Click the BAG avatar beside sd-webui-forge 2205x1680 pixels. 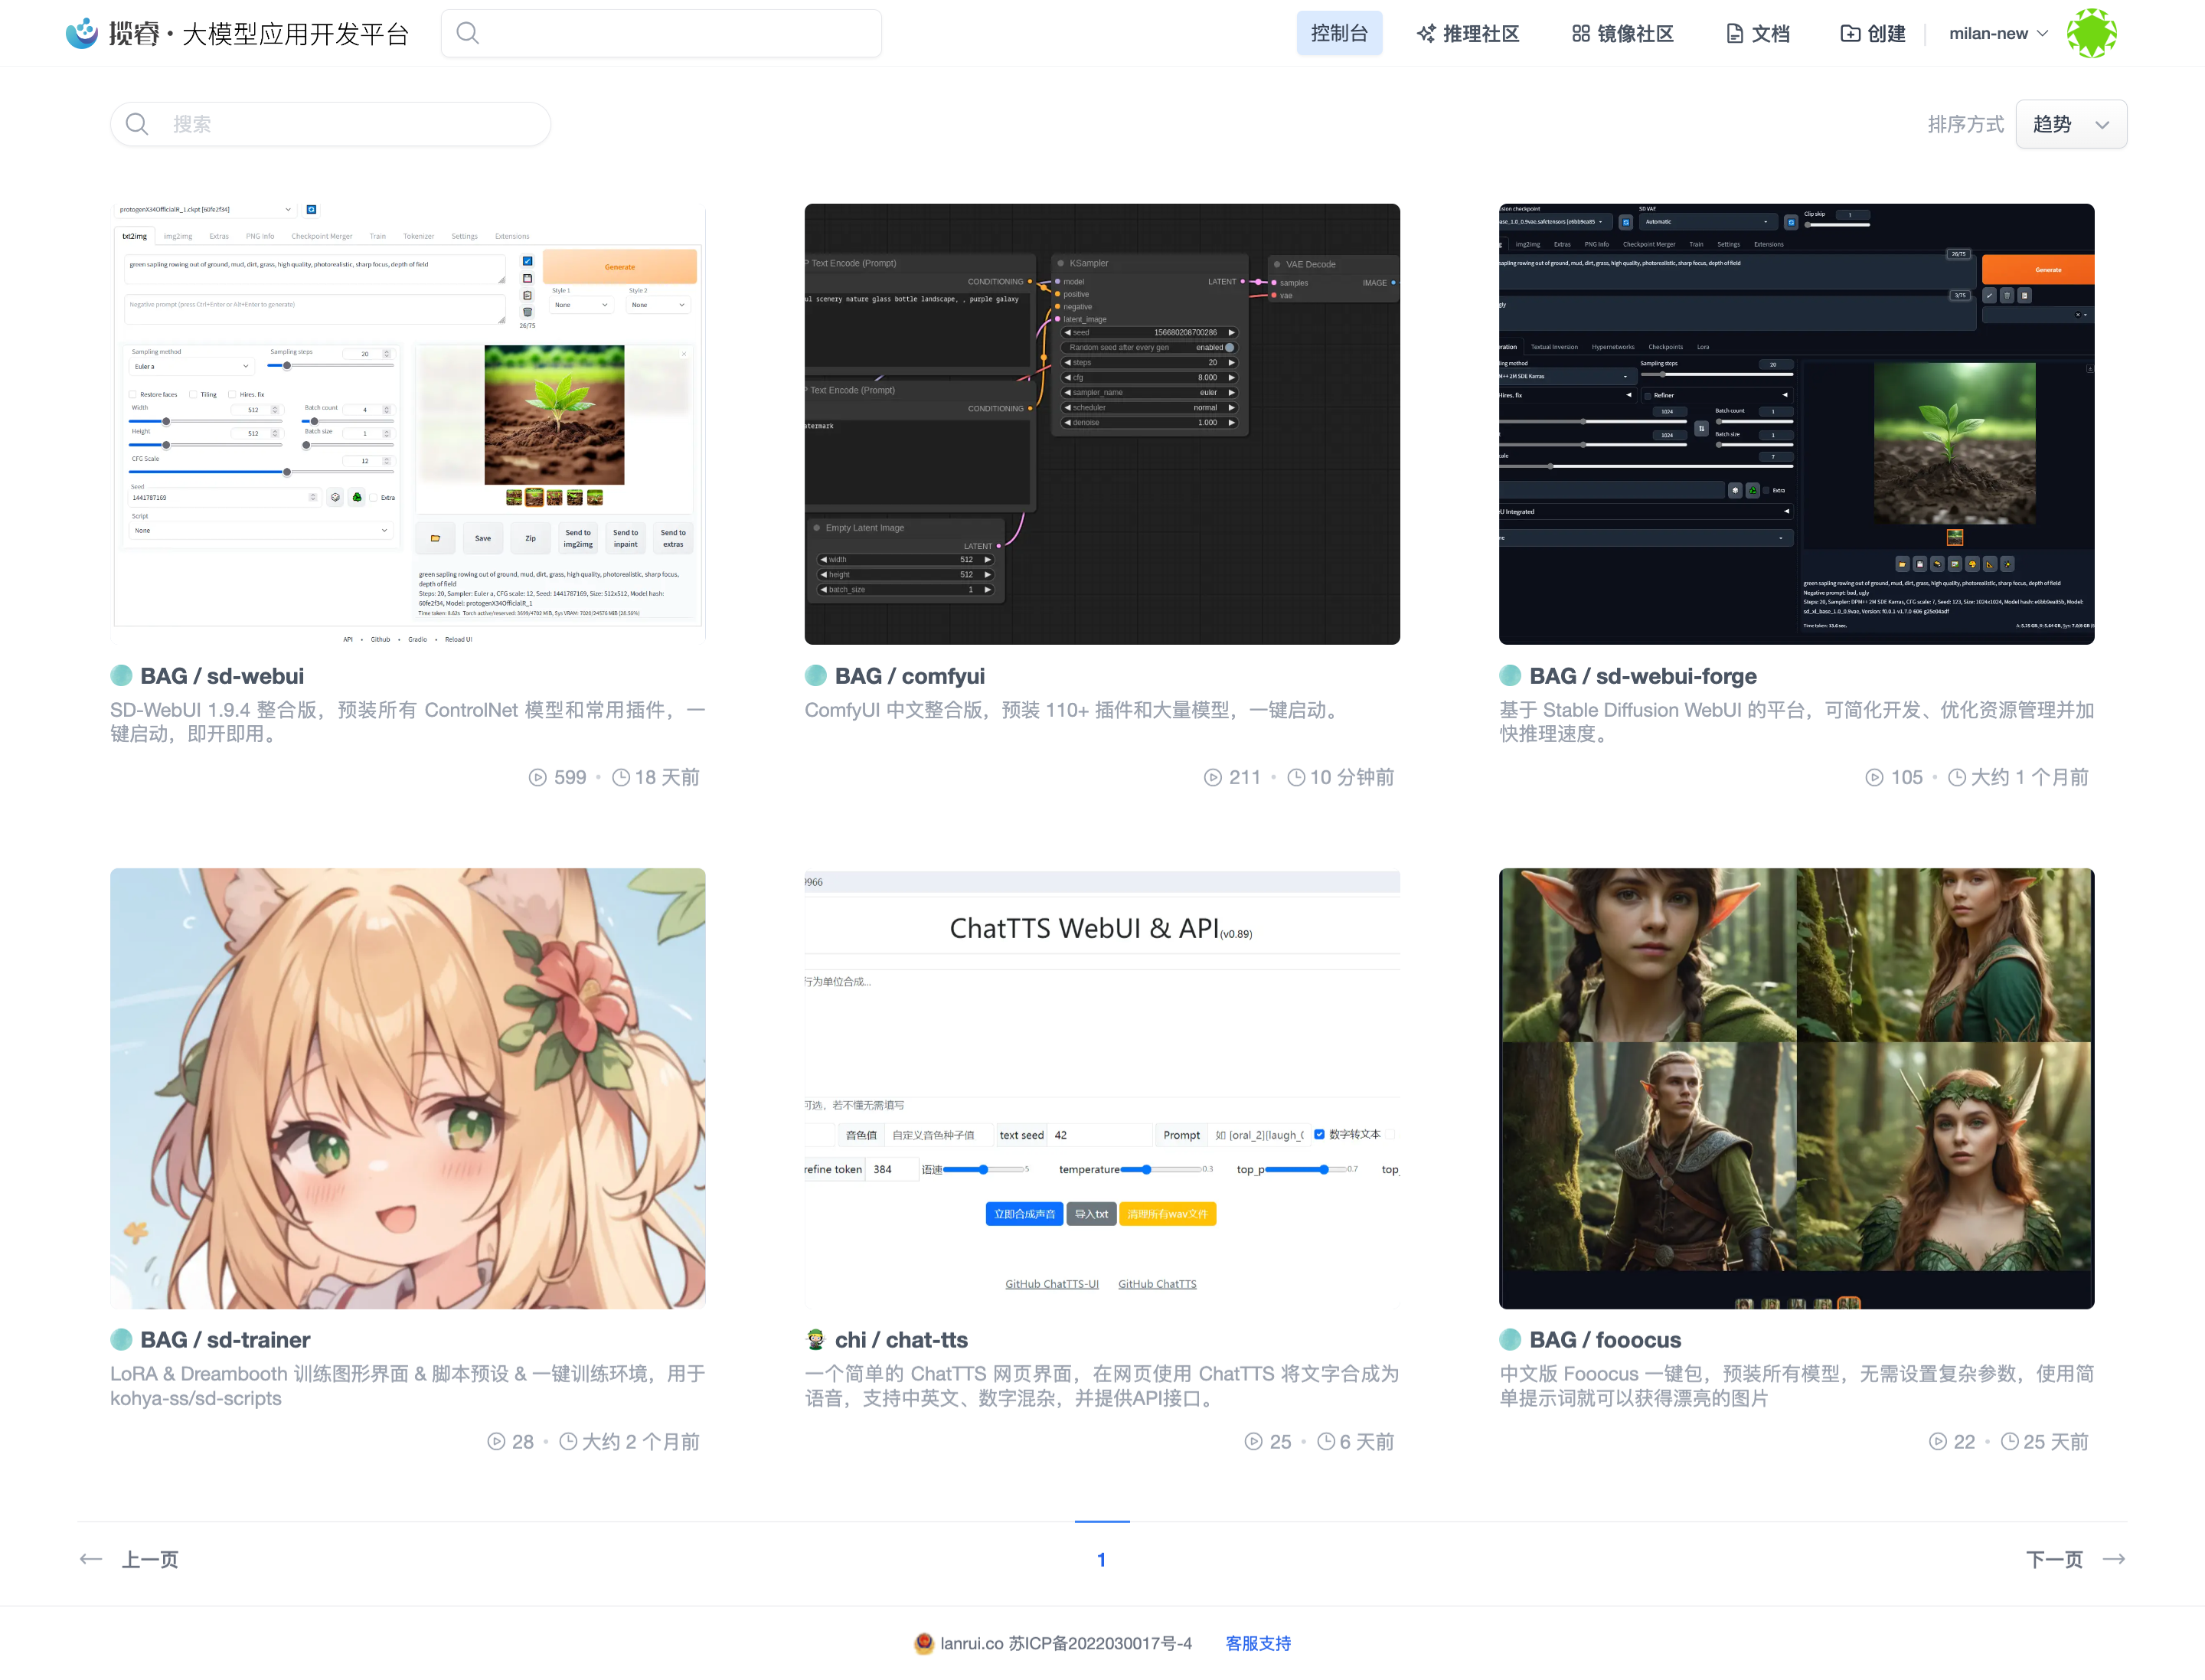[1510, 676]
